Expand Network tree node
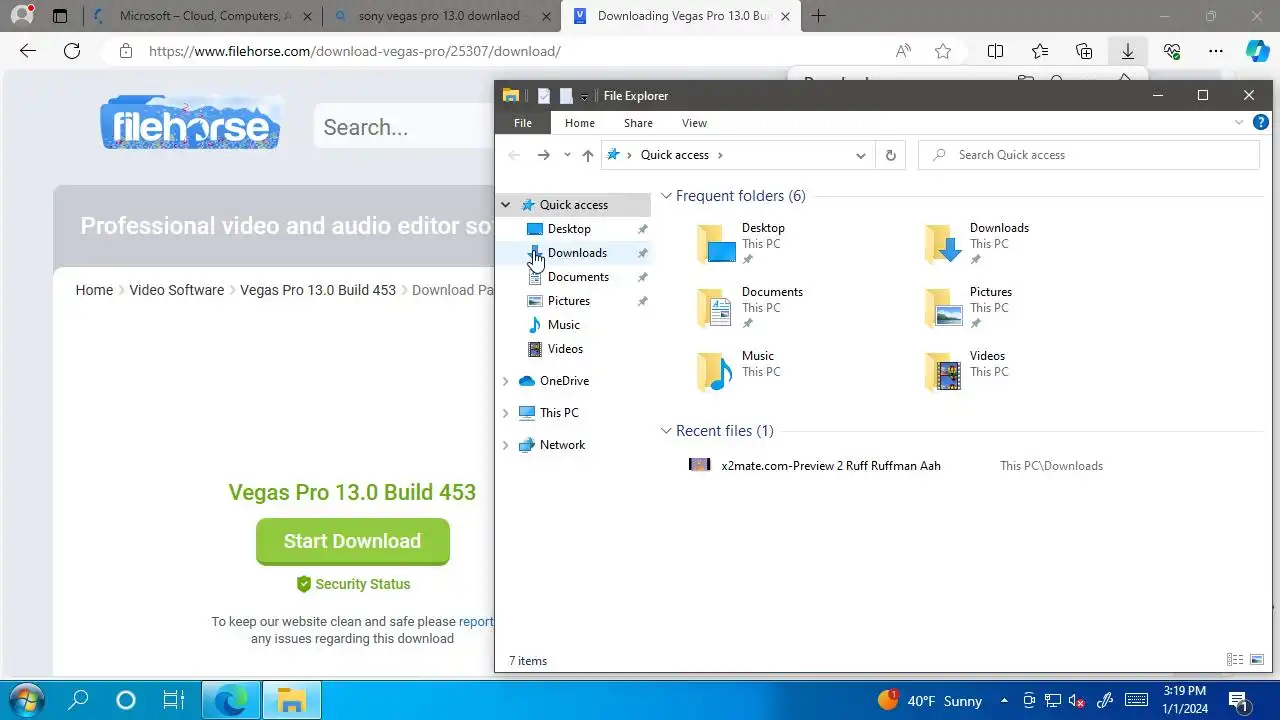The image size is (1280, 720). (x=505, y=445)
